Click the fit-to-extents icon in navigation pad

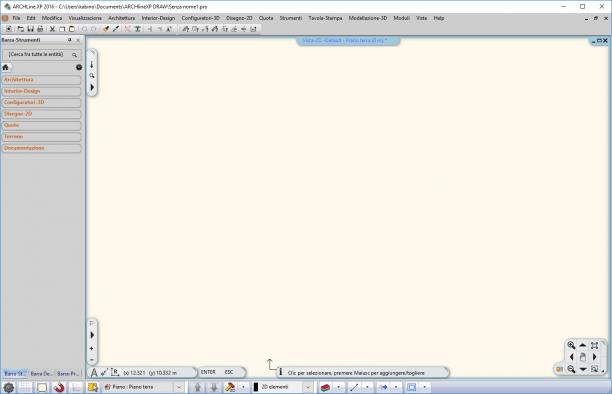(x=594, y=345)
